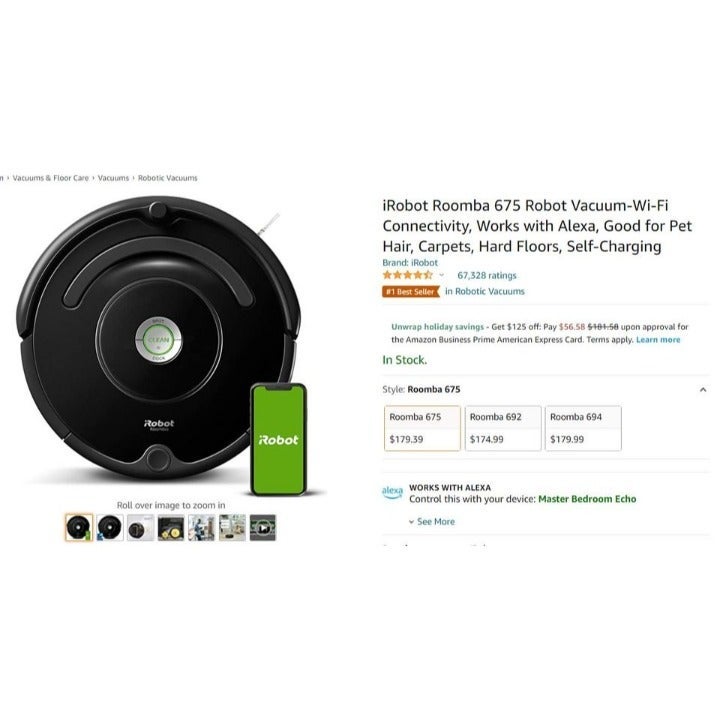Screen dimensions: 720x720
Task: Expand star rating dropdown arrow
Action: pos(441,275)
